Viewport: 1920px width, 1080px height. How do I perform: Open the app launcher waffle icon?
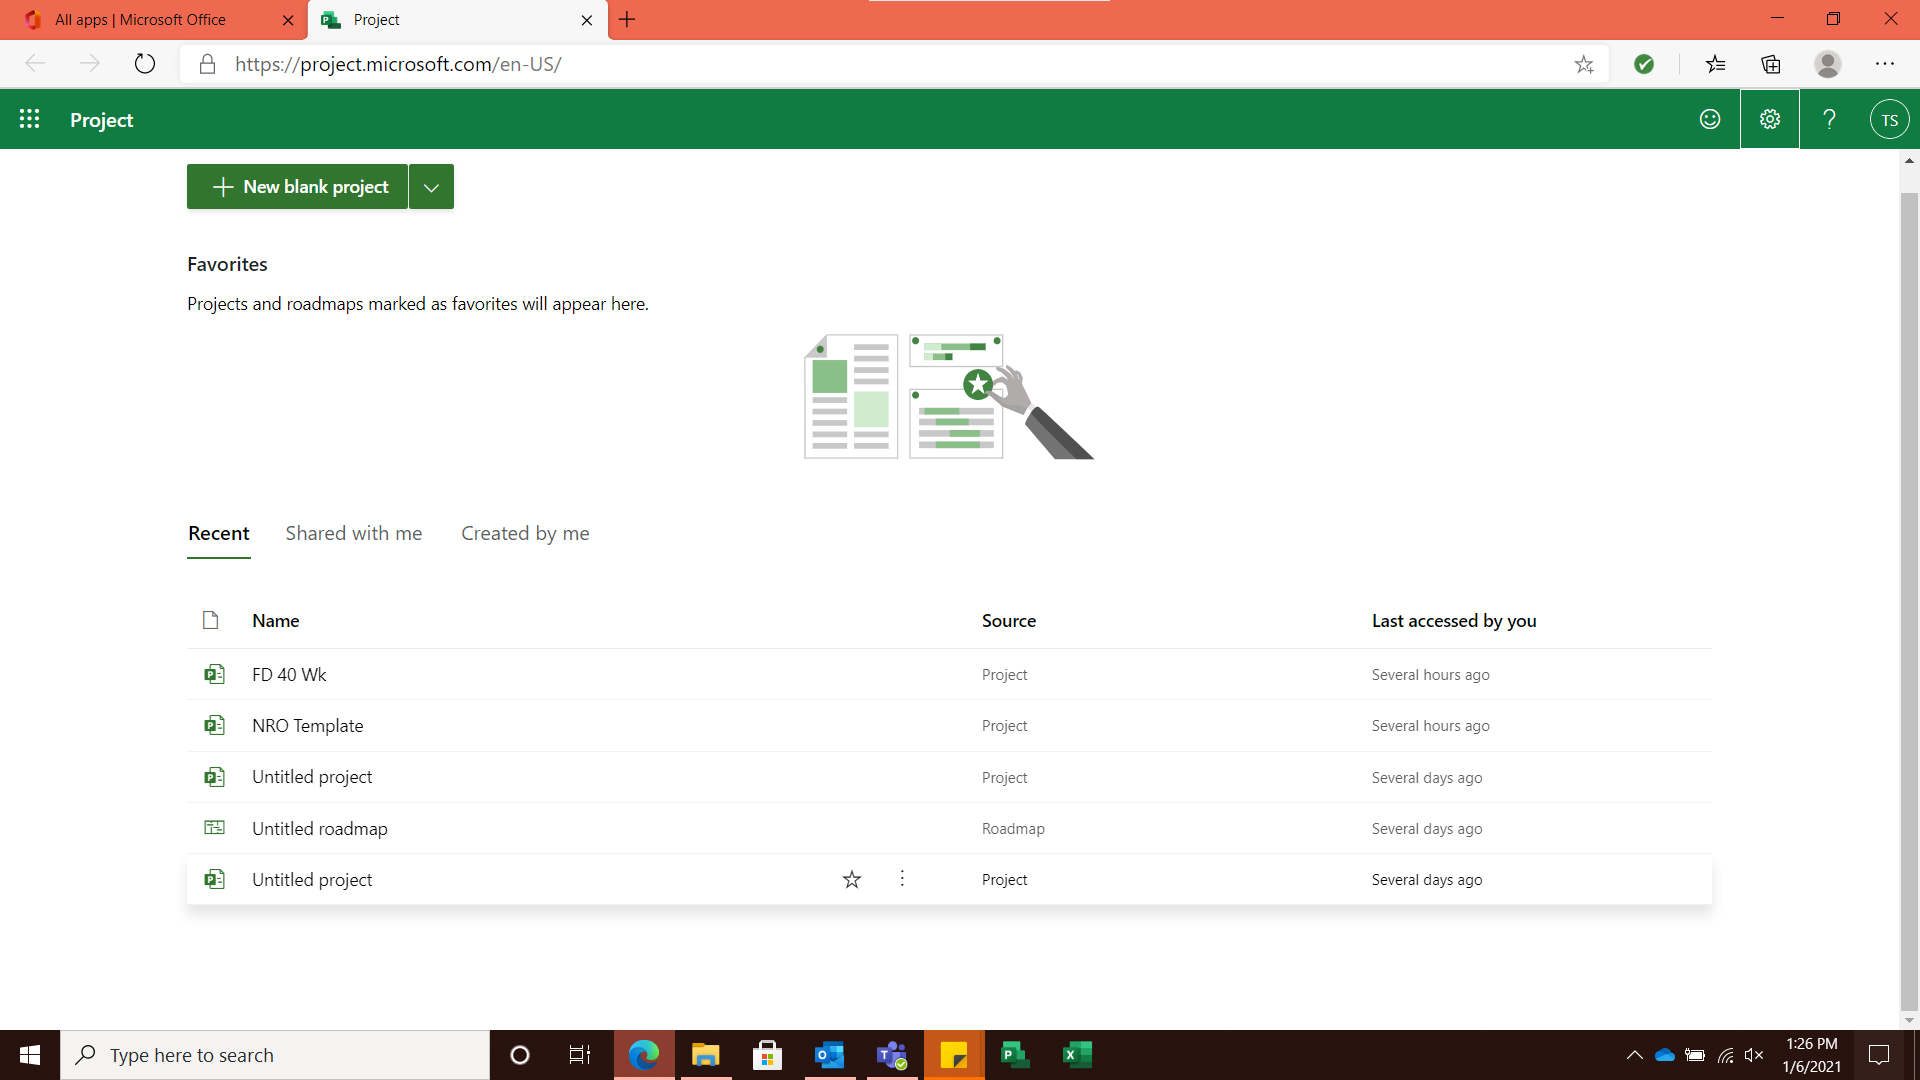[x=30, y=119]
